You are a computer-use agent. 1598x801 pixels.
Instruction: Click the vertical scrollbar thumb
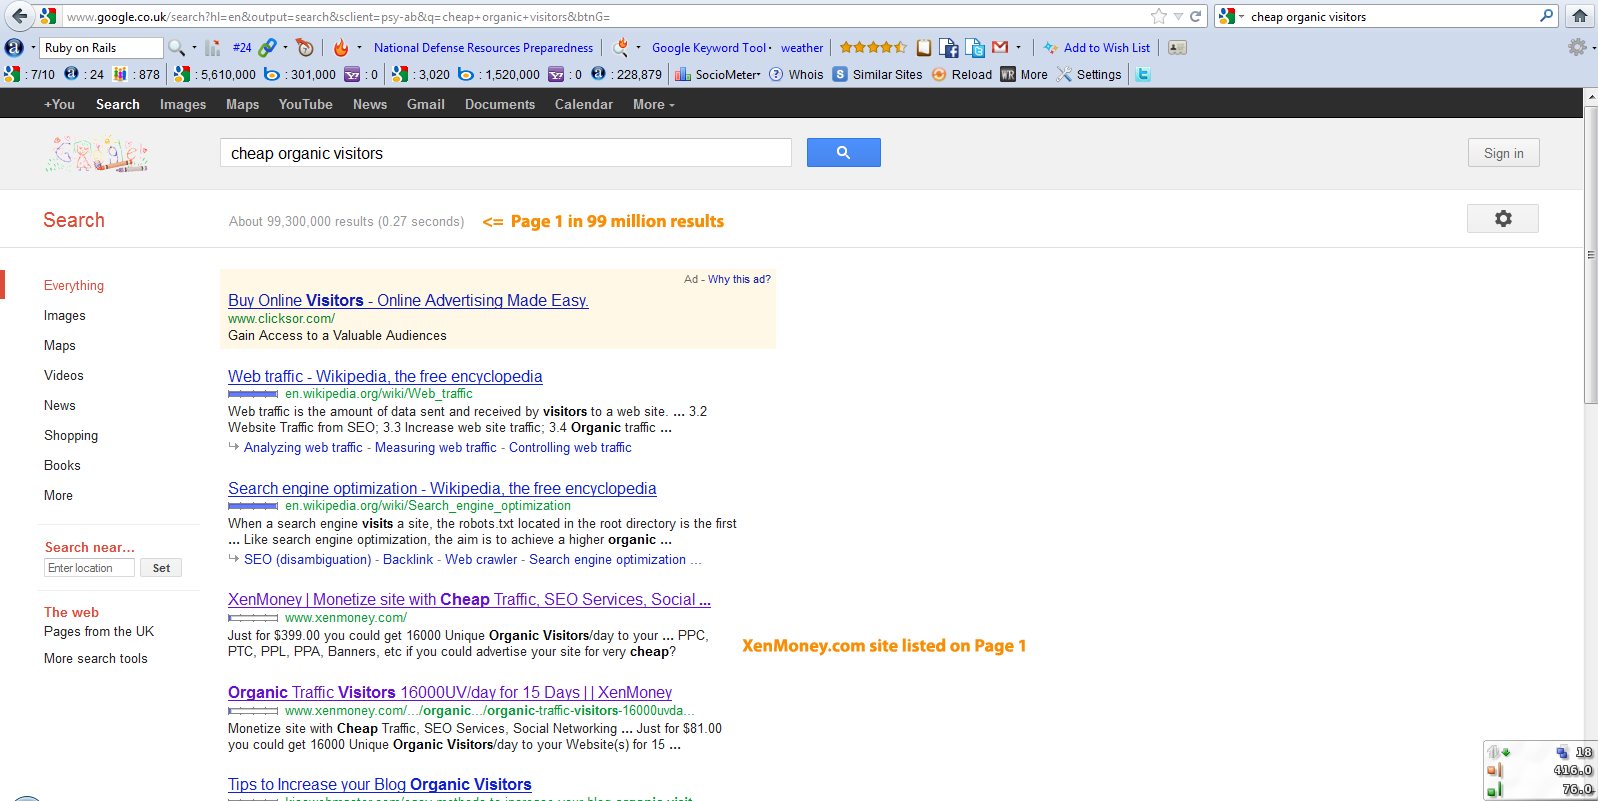[1590, 255]
